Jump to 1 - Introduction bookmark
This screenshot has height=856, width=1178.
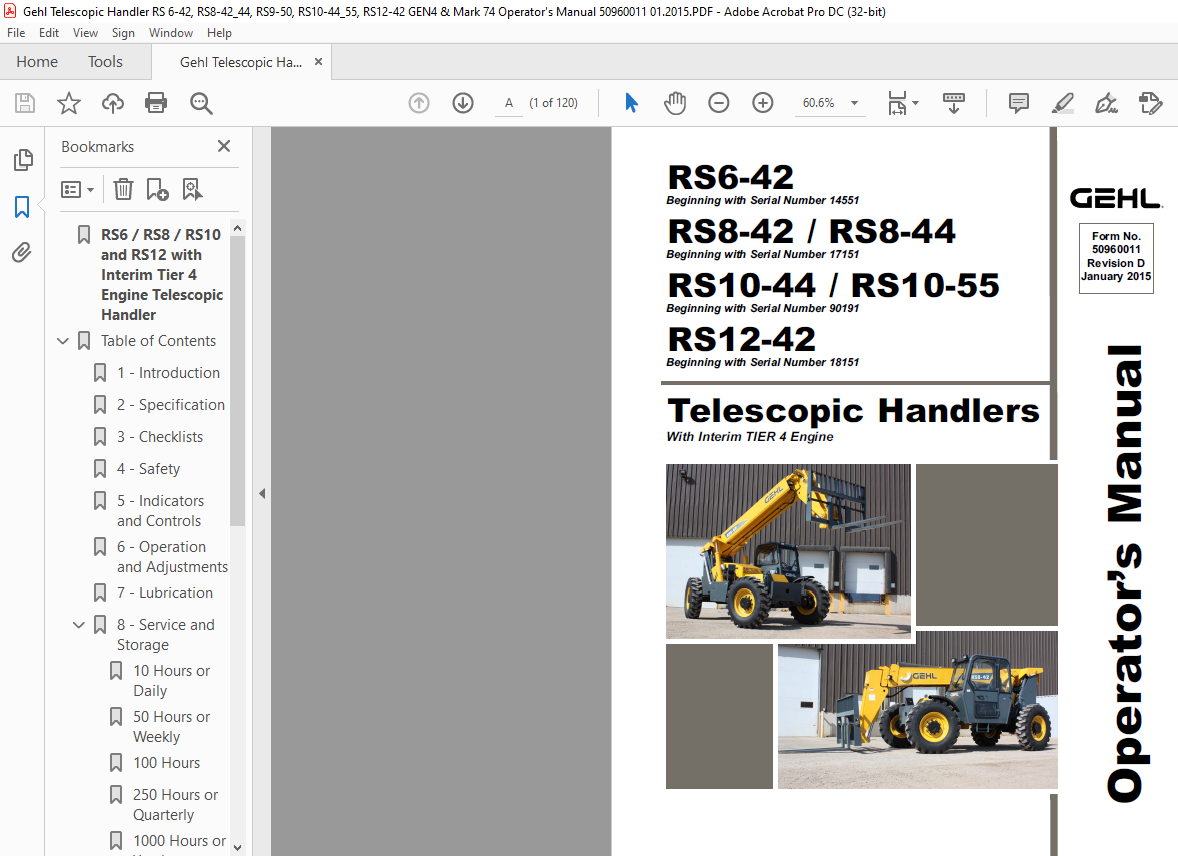[168, 373]
